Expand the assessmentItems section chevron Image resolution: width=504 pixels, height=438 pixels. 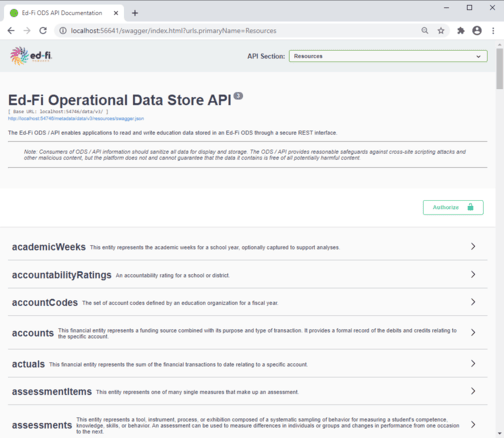tap(473, 391)
